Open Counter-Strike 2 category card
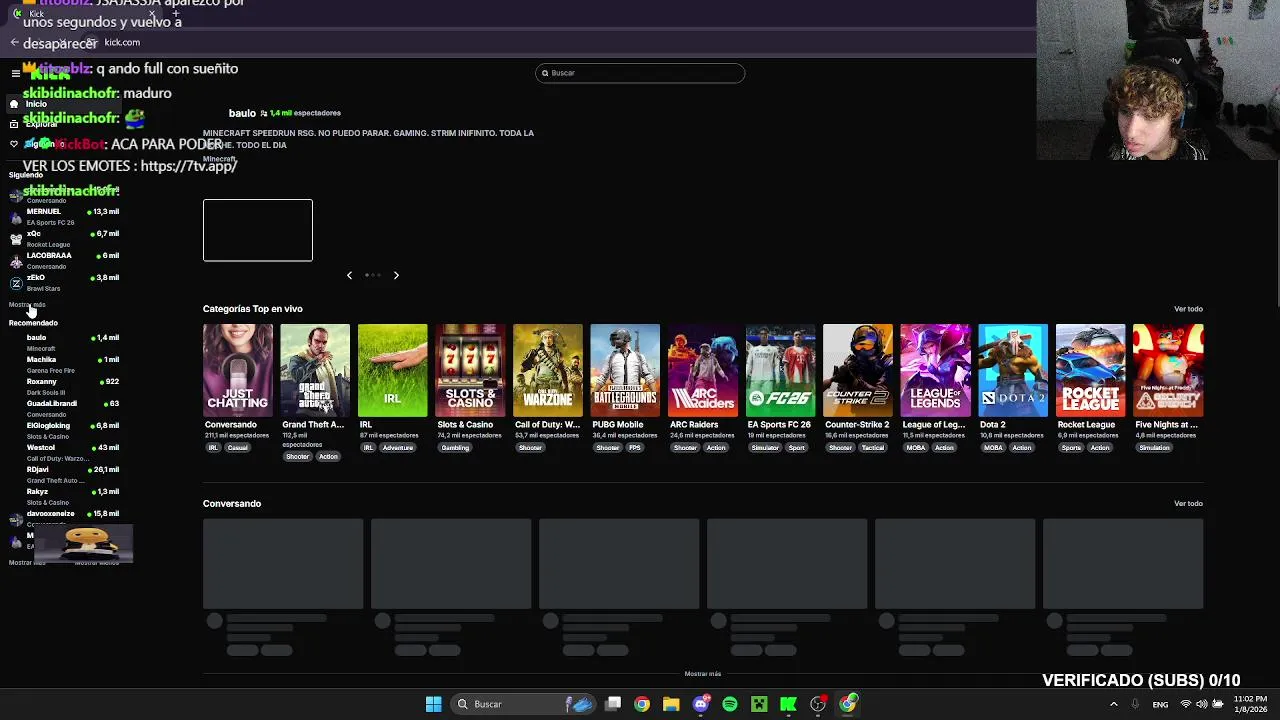Image resolution: width=1280 pixels, height=720 pixels. 858,370
